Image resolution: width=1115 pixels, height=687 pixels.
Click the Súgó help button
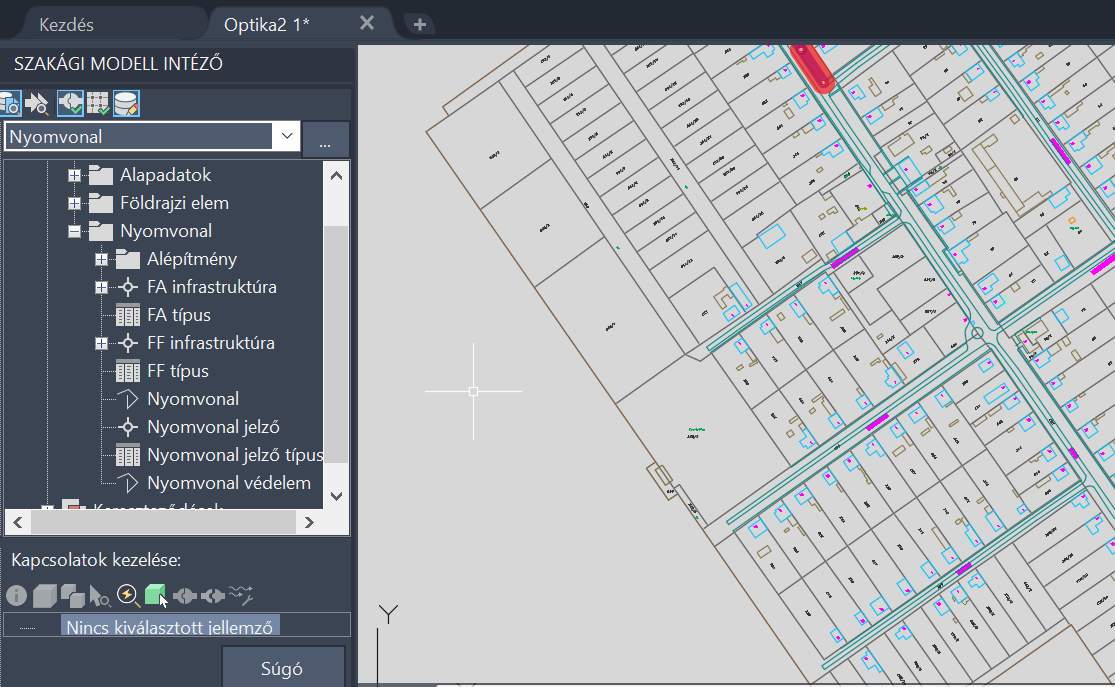coord(282,667)
